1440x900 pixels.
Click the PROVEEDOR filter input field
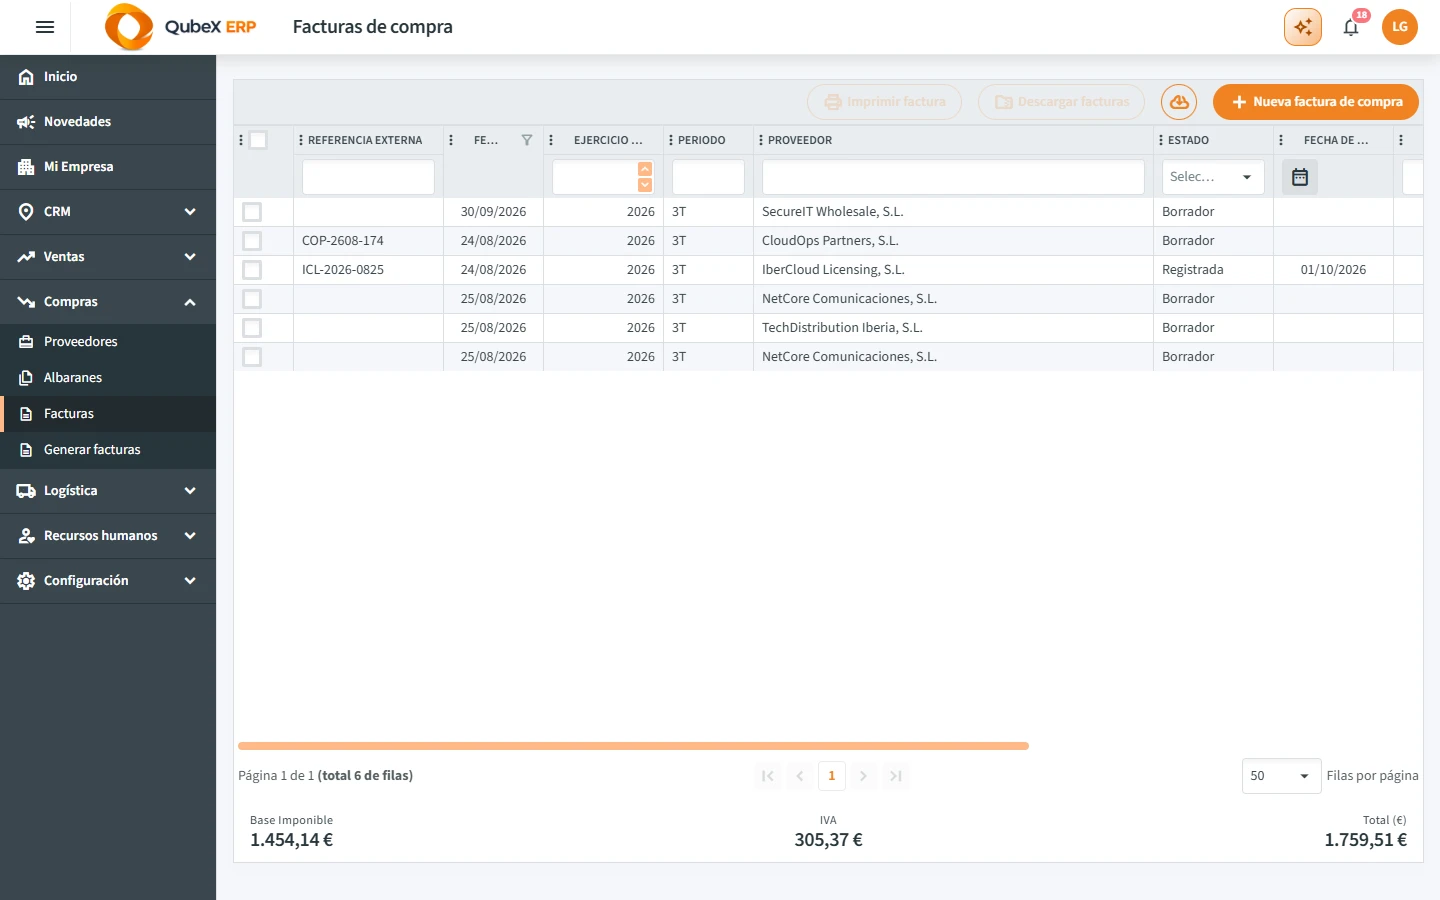click(x=953, y=177)
